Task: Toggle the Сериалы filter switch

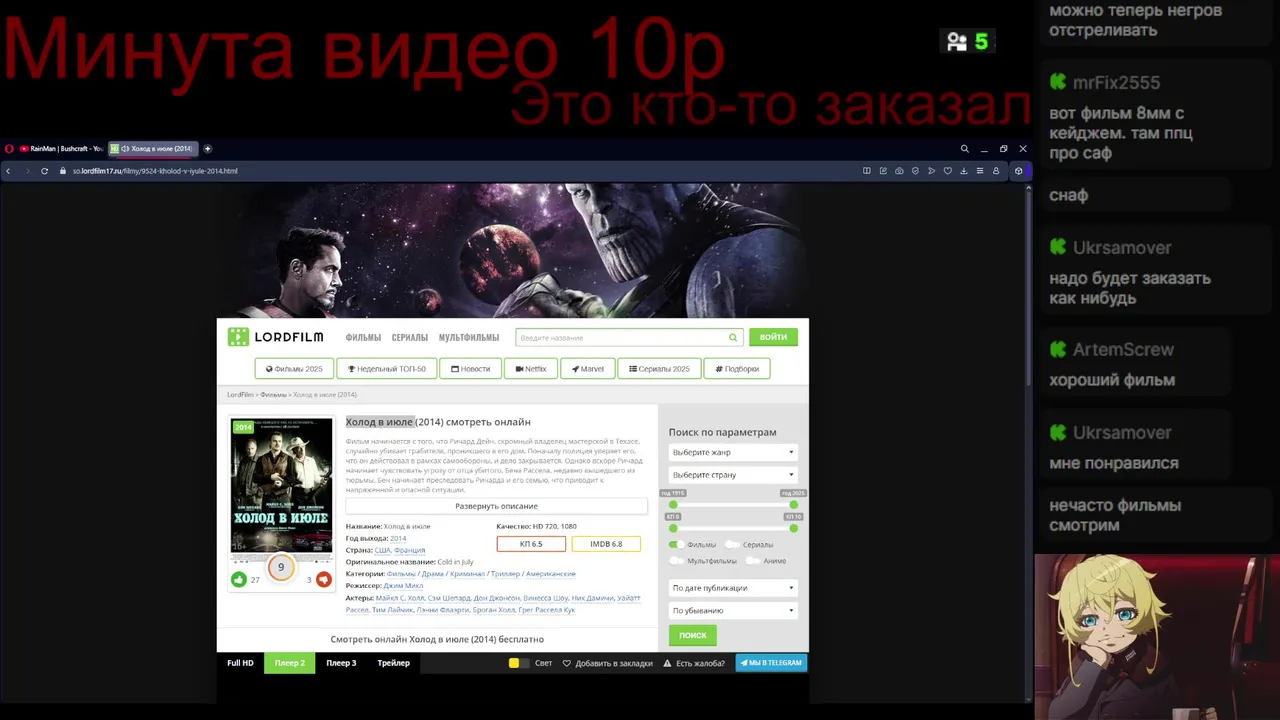Action: pyautogui.click(x=733, y=545)
